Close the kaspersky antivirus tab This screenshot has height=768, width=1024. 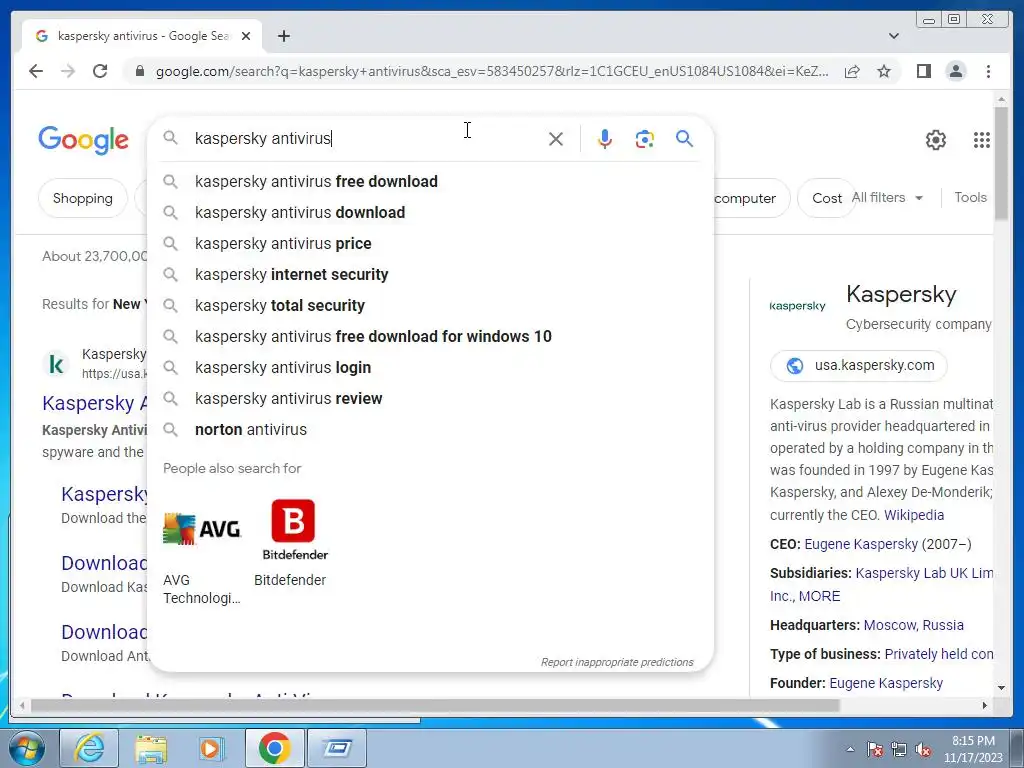click(x=246, y=36)
